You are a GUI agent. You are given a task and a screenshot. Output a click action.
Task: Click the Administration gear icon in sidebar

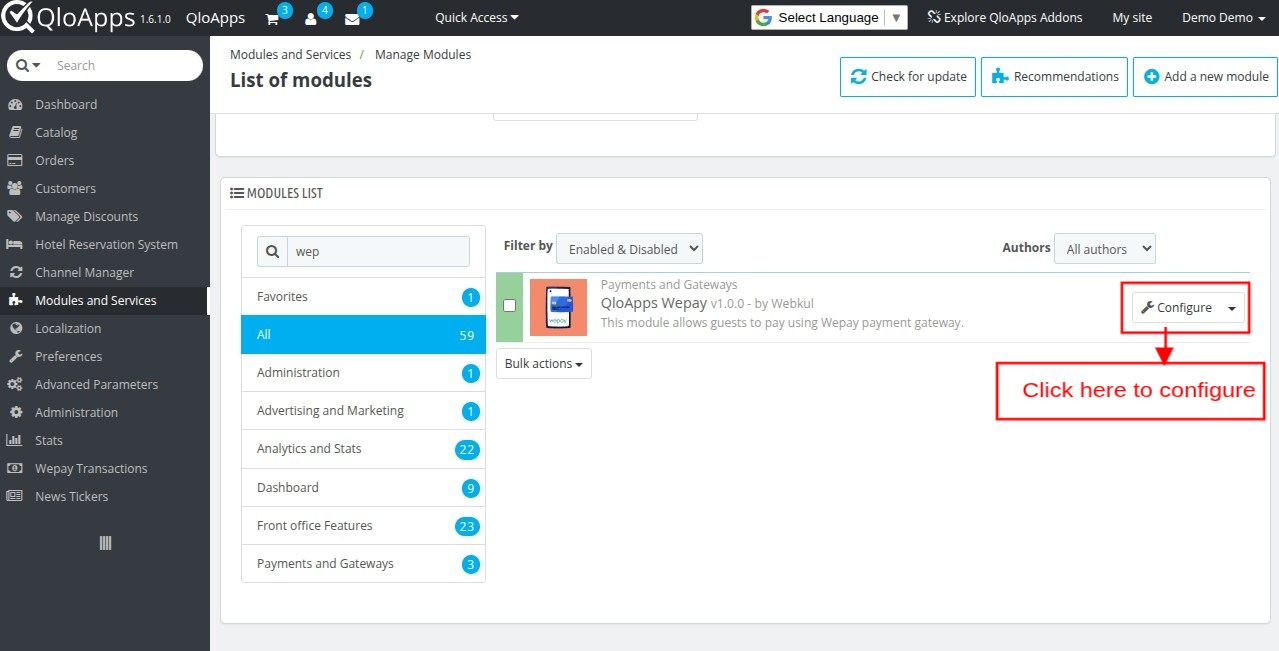click(15, 412)
